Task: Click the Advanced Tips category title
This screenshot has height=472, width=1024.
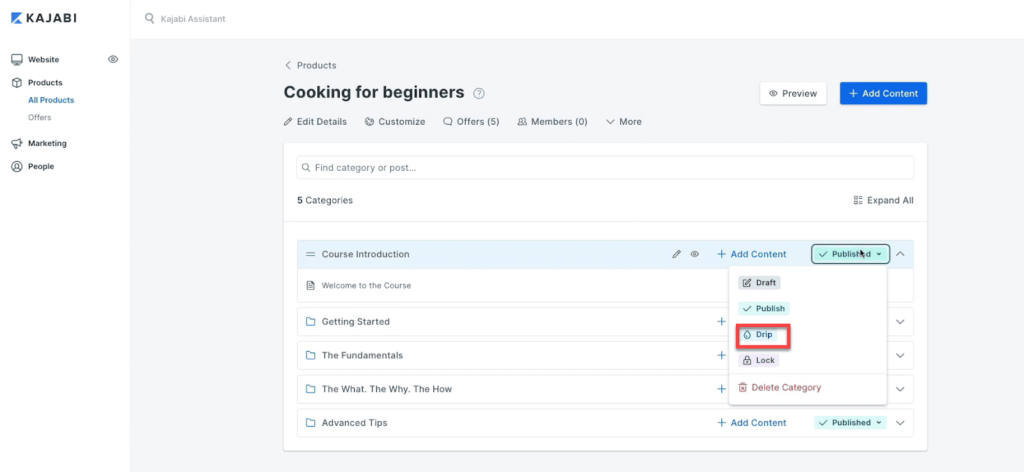Action: click(x=355, y=423)
